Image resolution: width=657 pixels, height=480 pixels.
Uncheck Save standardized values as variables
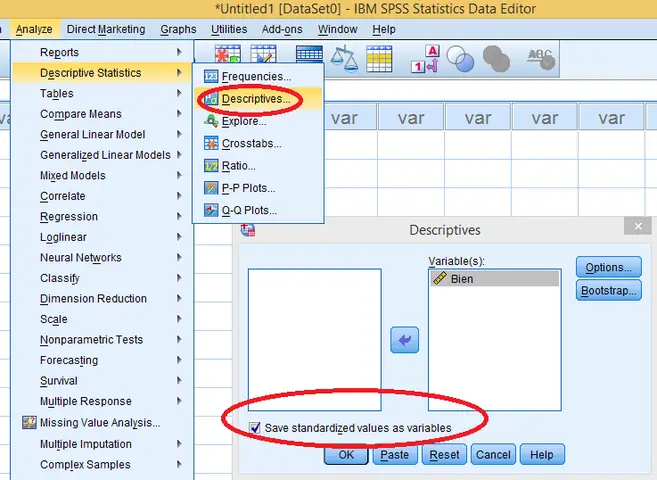click(x=255, y=428)
